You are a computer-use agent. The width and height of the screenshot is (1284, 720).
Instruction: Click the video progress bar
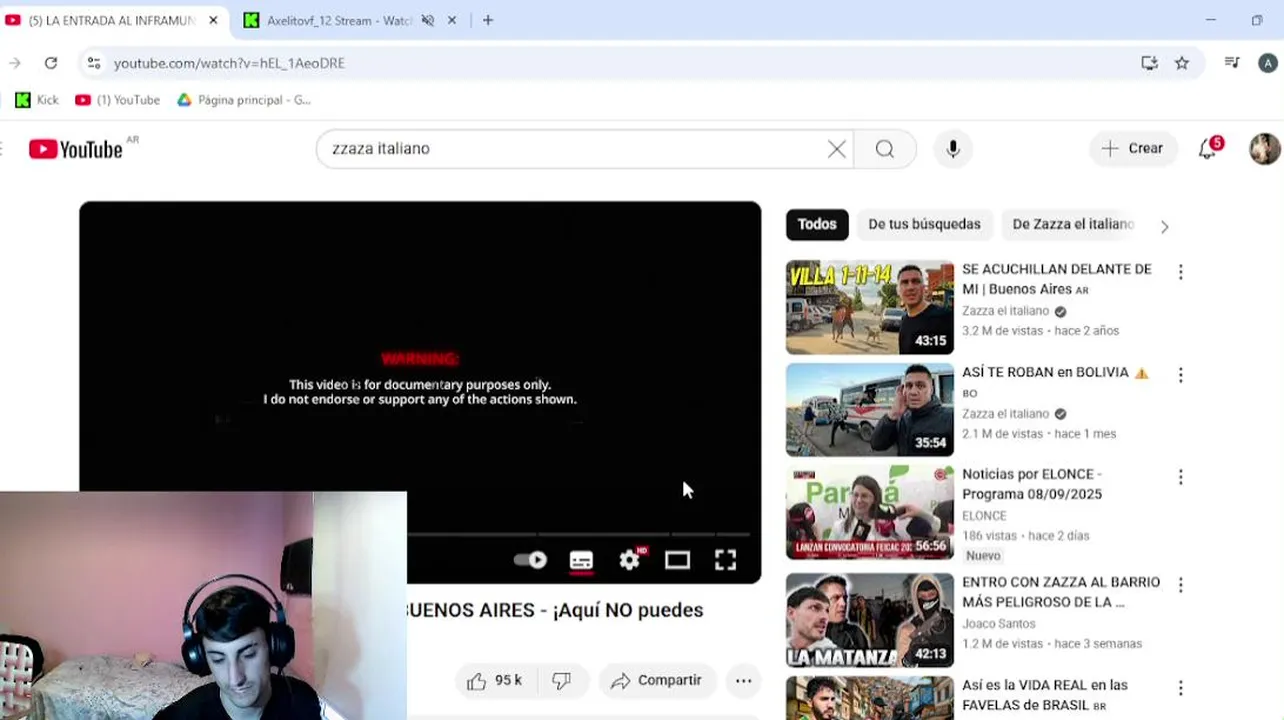point(578,535)
